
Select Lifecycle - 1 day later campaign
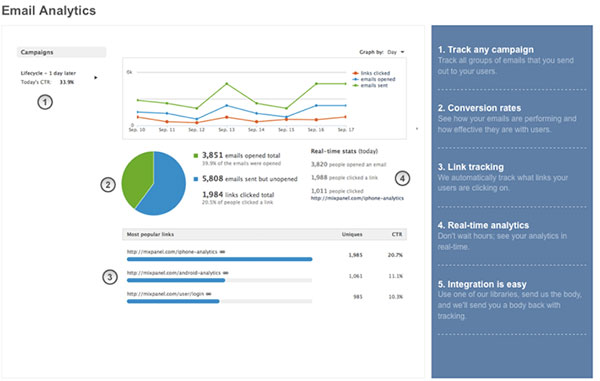point(48,73)
